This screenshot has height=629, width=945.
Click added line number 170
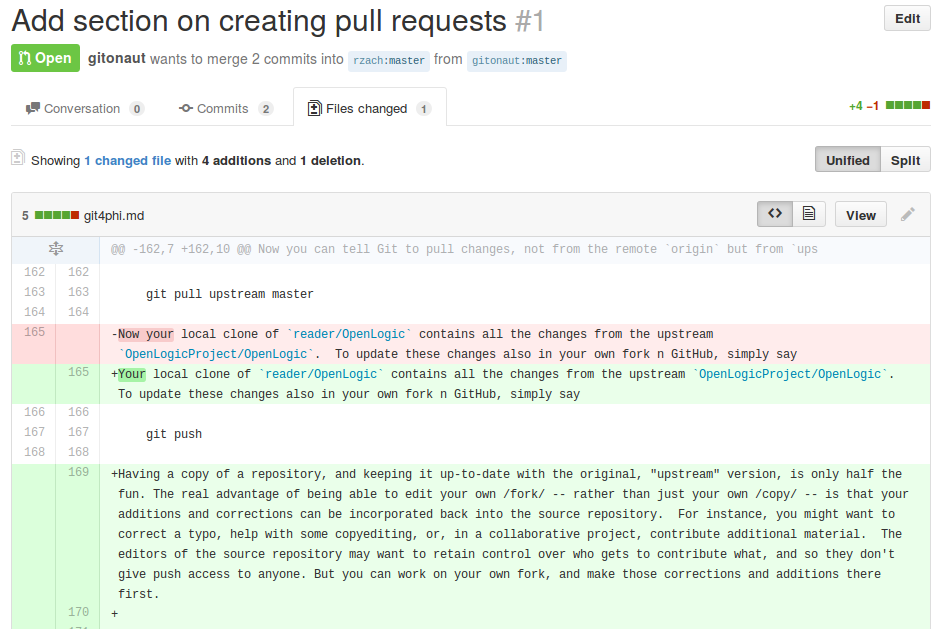pos(78,612)
